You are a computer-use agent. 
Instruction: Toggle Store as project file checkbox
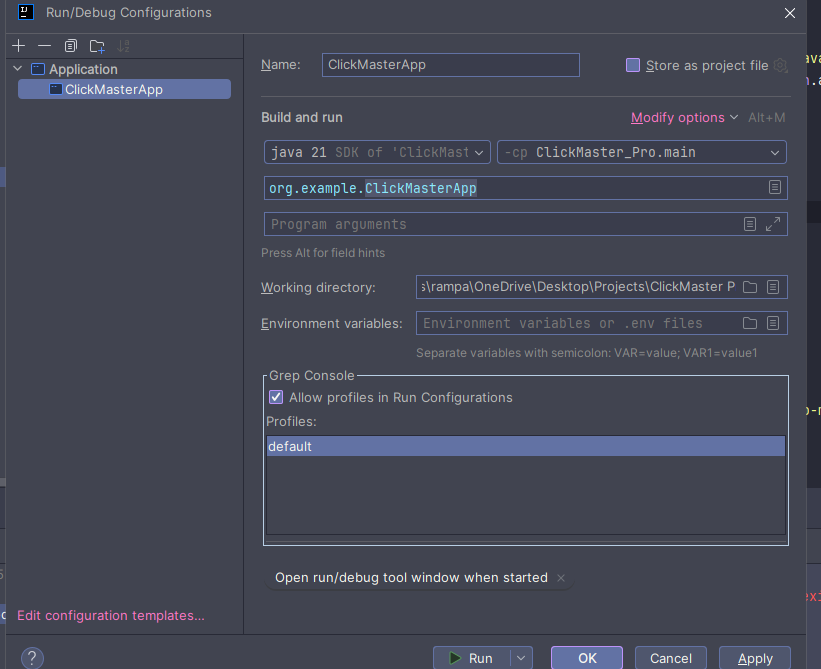[x=633, y=65]
